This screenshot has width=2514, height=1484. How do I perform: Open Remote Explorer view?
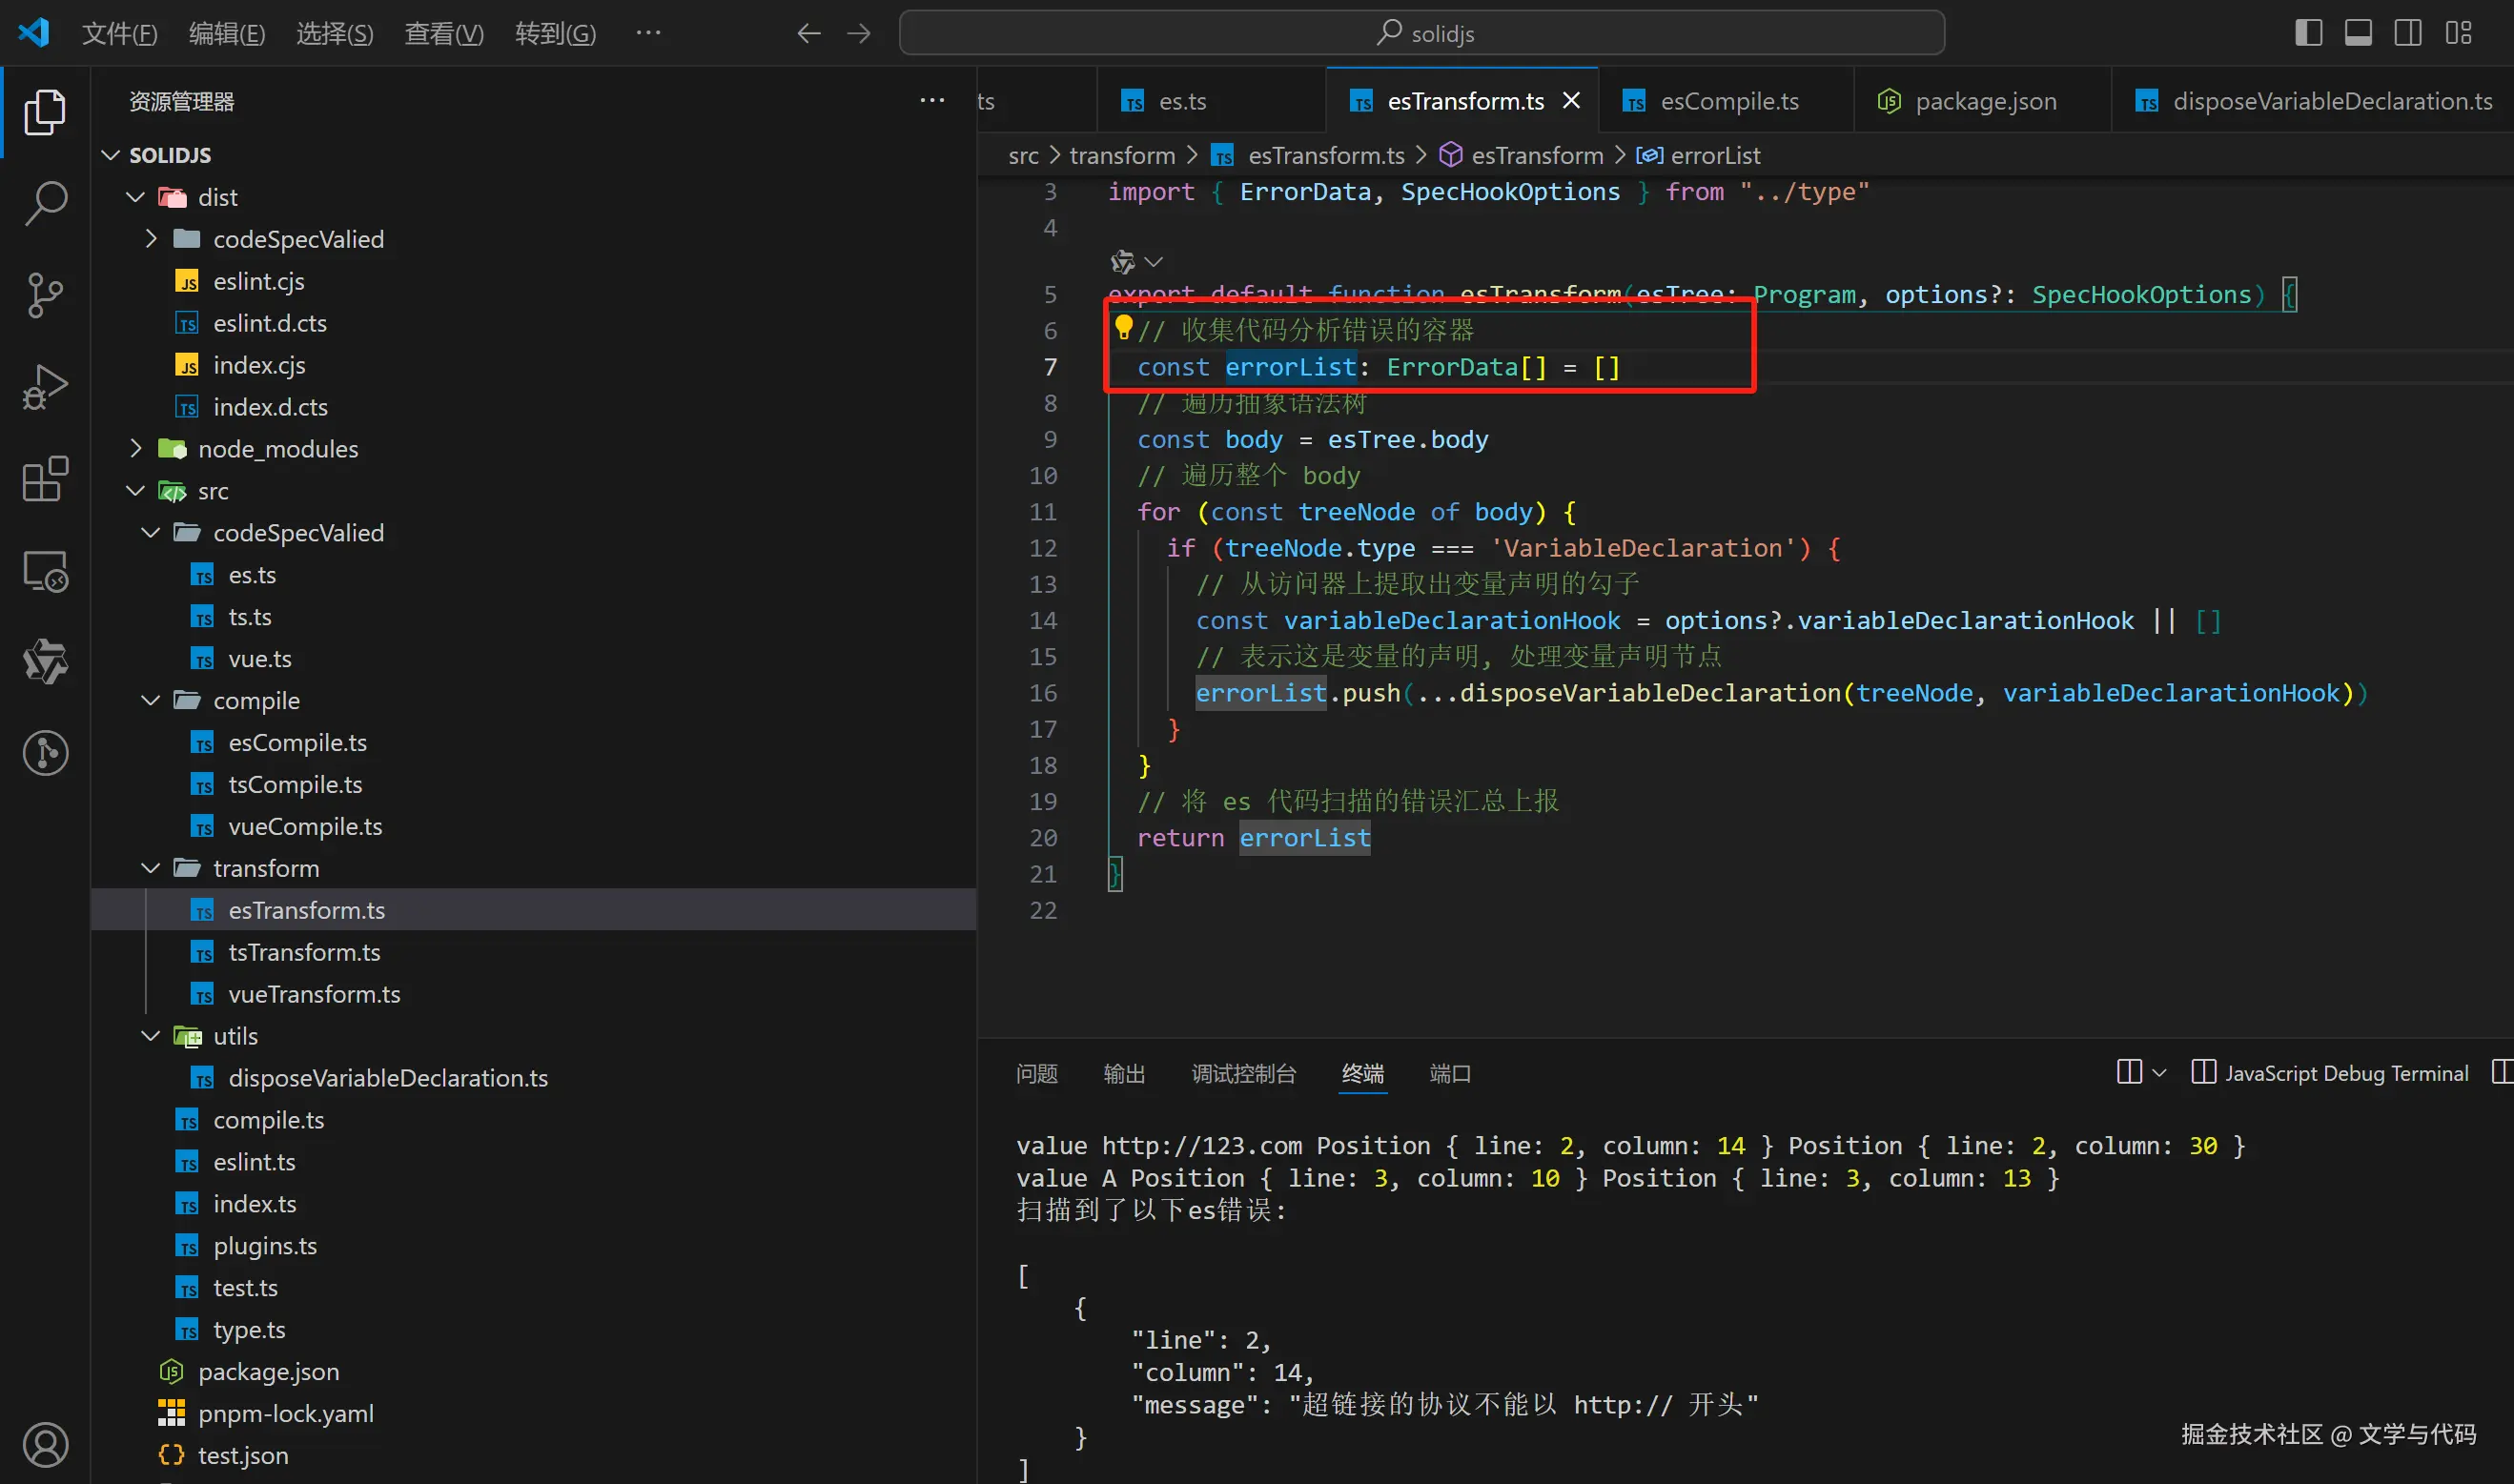(45, 571)
